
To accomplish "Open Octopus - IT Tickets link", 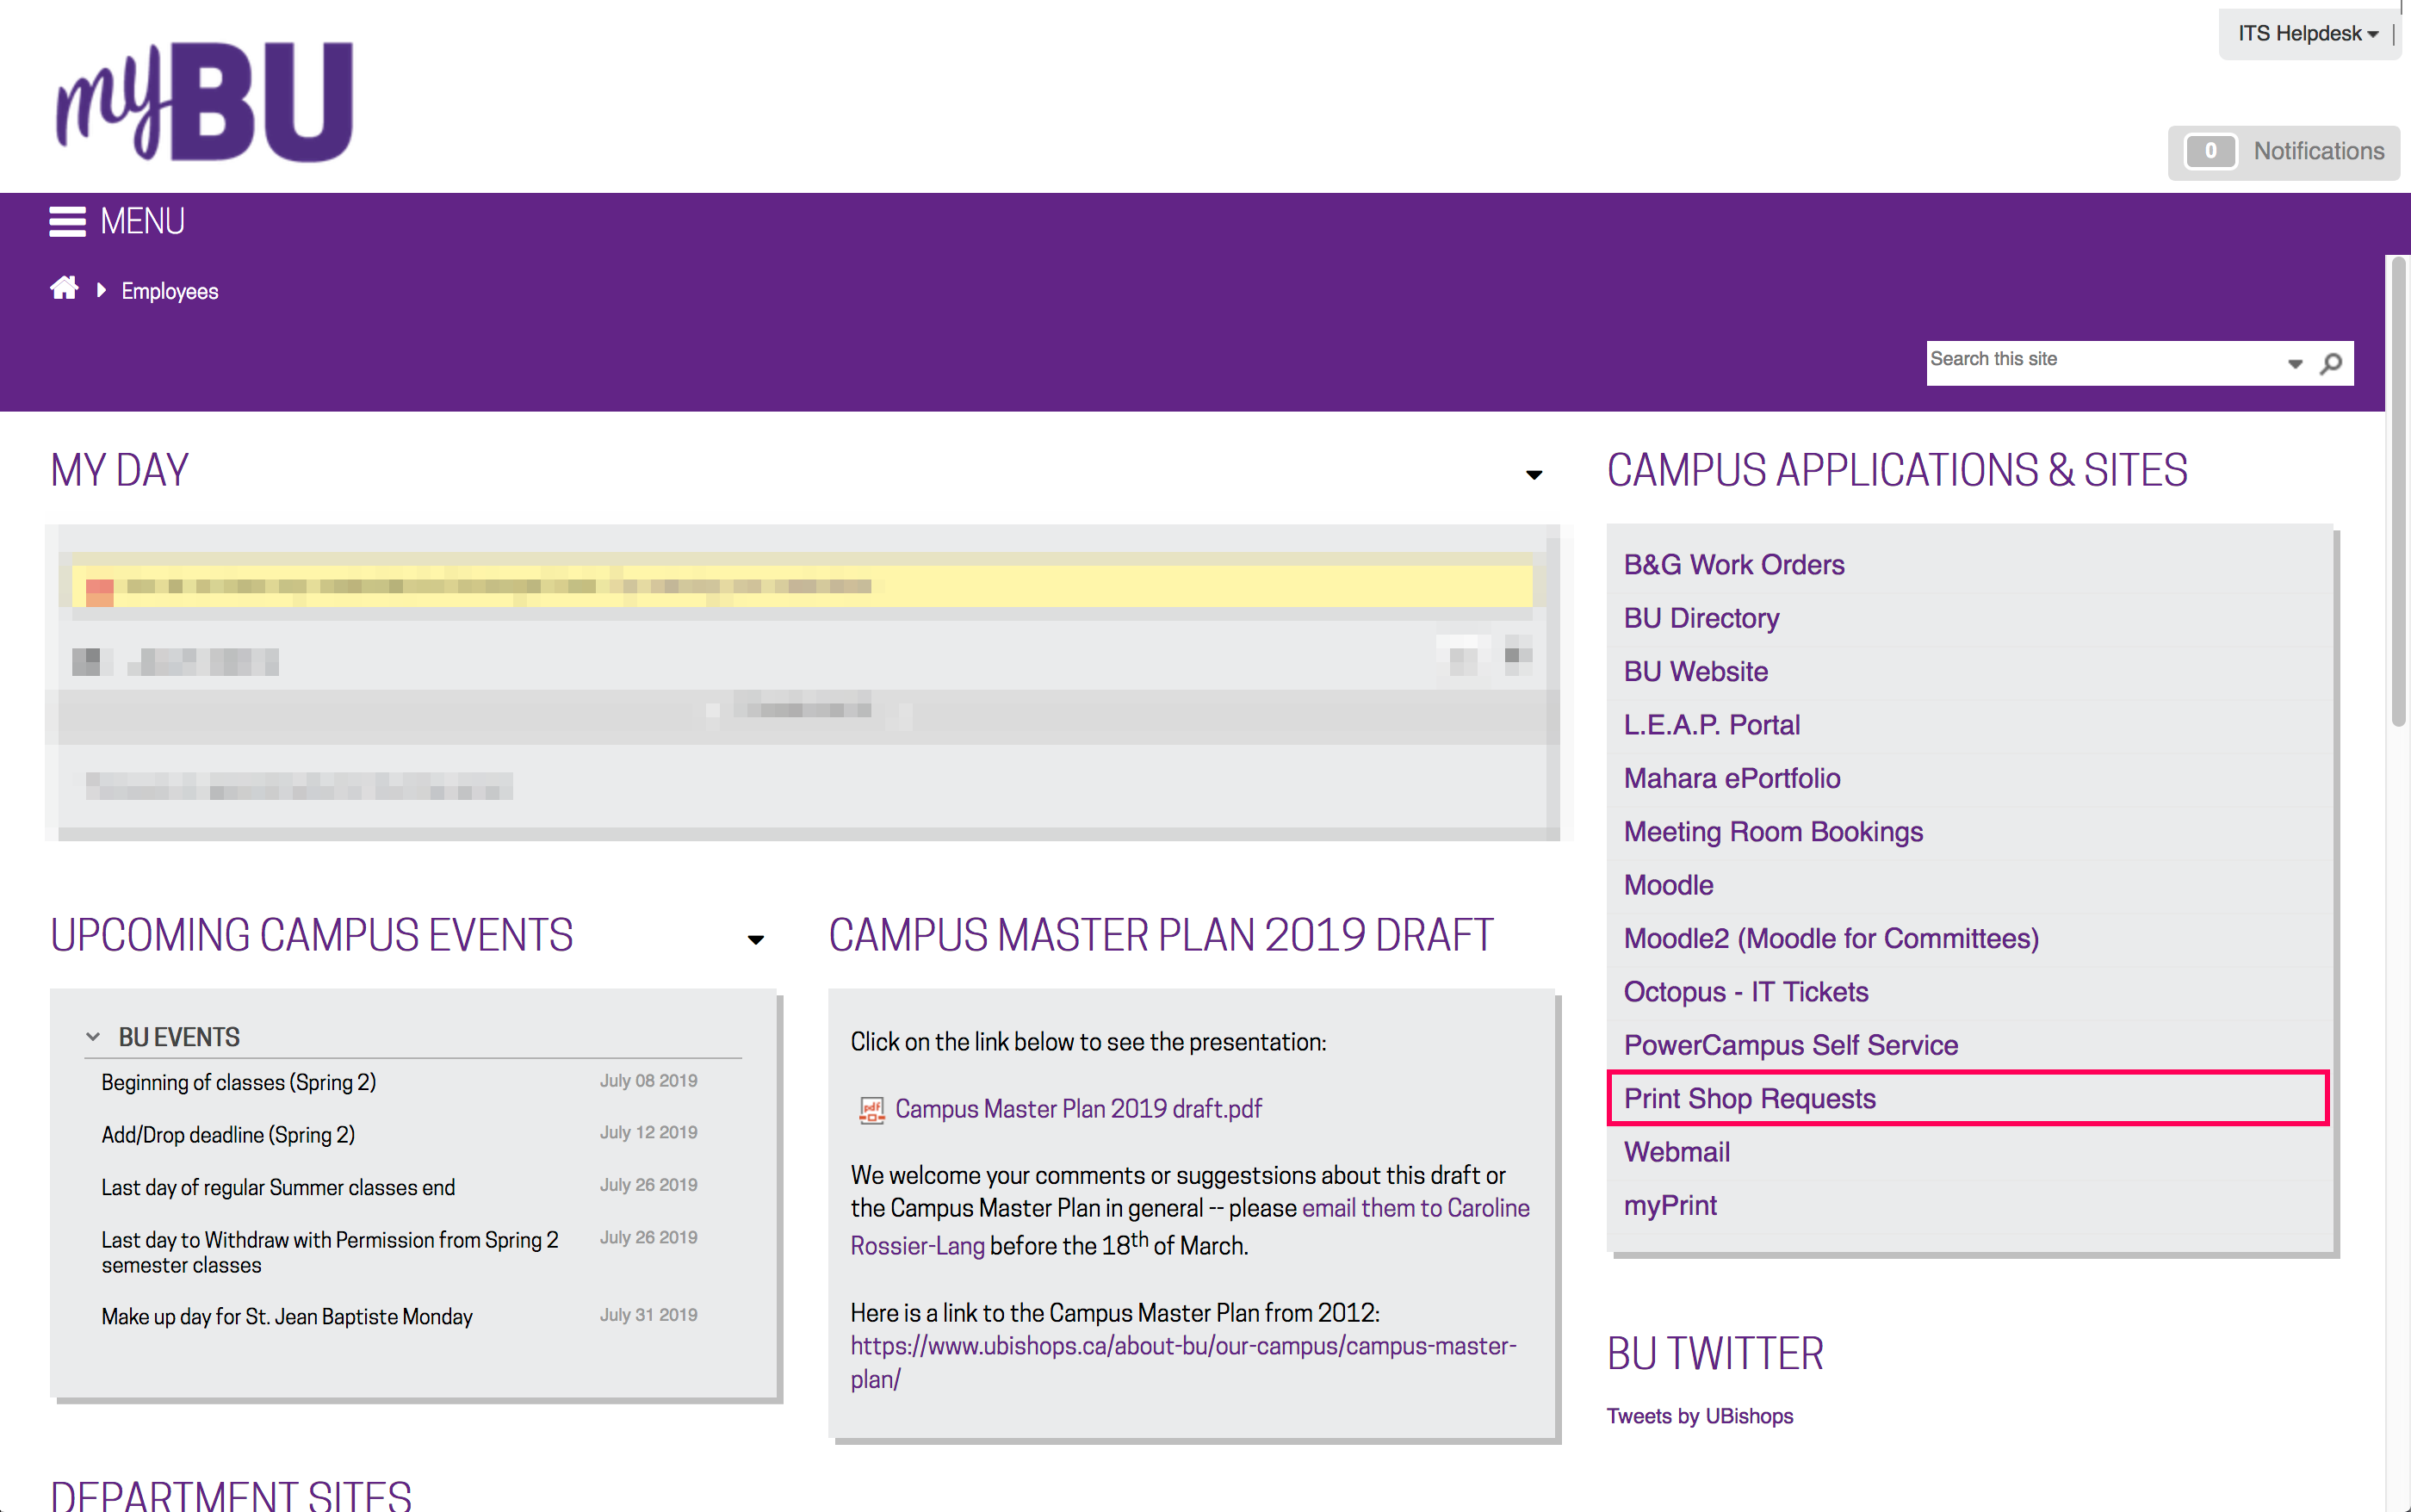I will pos(1746,992).
